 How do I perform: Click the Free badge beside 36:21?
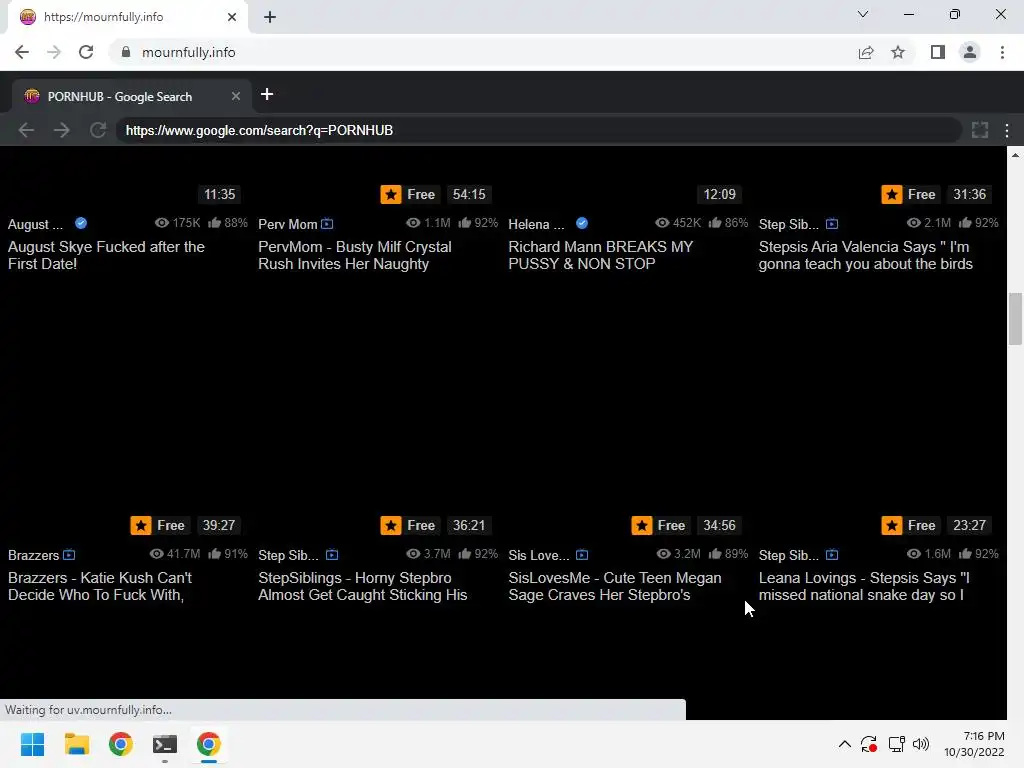coord(410,526)
